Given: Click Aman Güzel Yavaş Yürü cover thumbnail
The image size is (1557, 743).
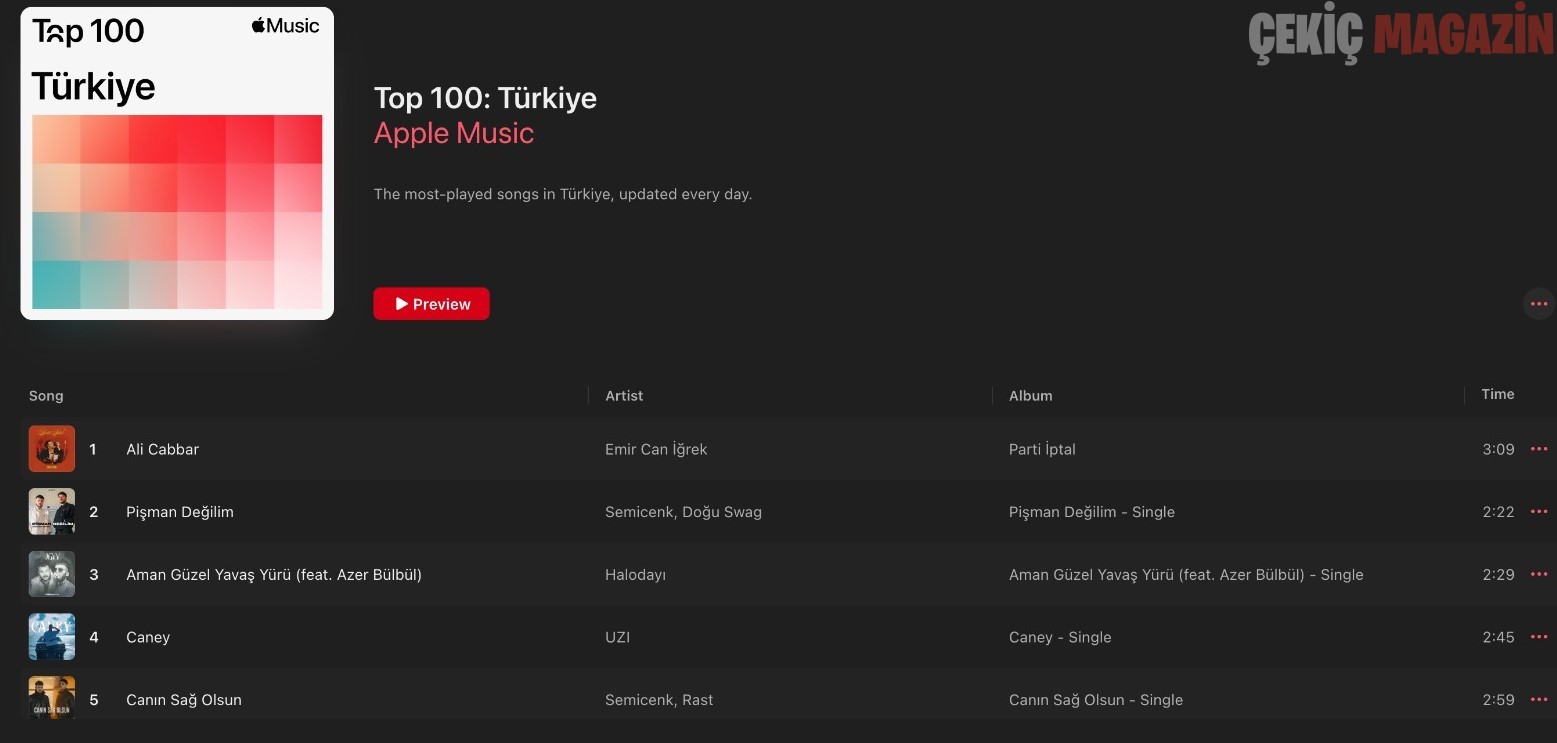Looking at the screenshot, I should [x=52, y=574].
